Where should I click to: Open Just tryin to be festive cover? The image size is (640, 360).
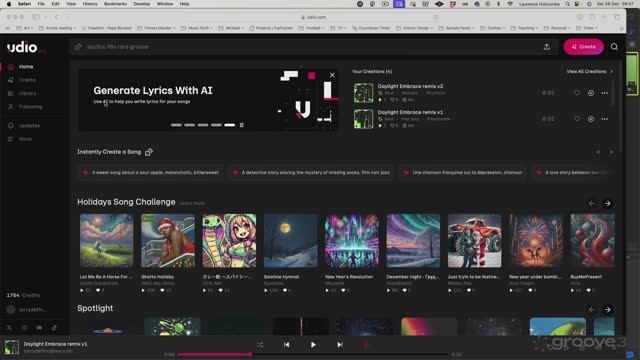tap(475, 240)
